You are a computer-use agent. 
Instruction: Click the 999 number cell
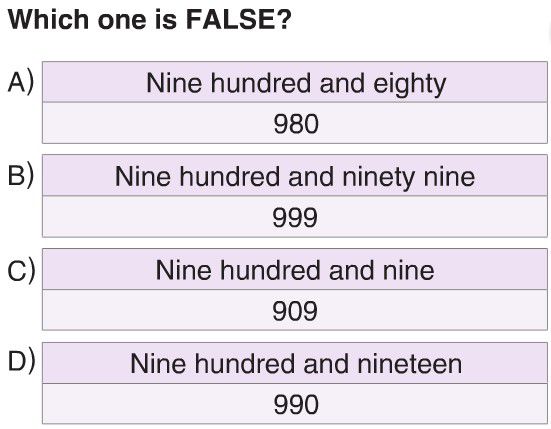click(295, 216)
